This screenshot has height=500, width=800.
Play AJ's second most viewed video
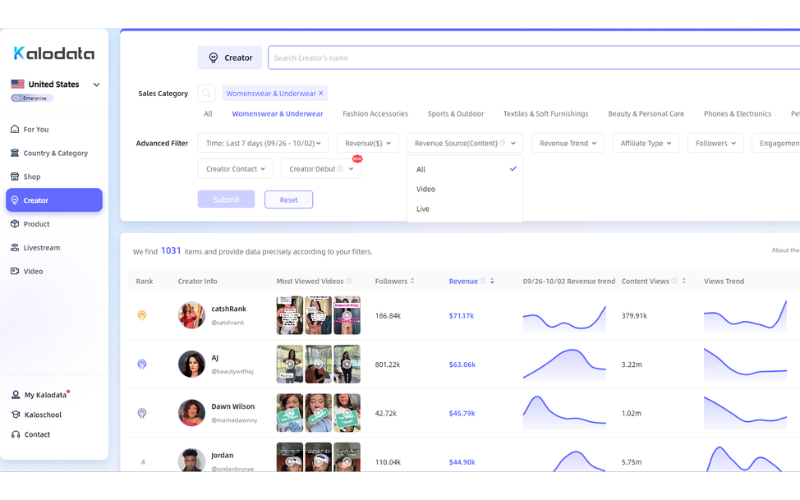coord(318,364)
